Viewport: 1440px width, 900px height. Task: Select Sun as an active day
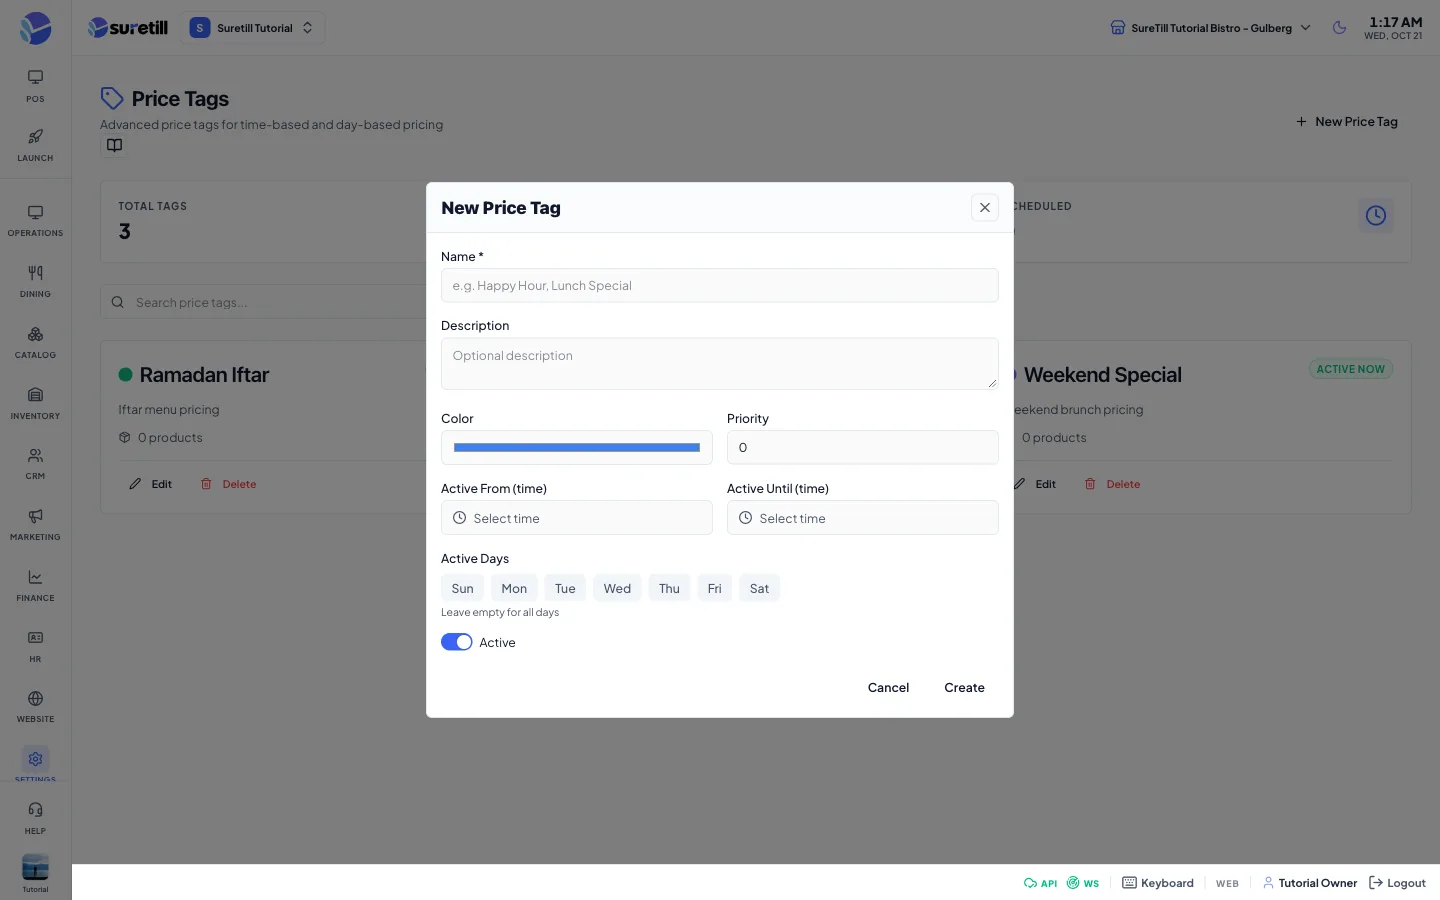(x=462, y=588)
